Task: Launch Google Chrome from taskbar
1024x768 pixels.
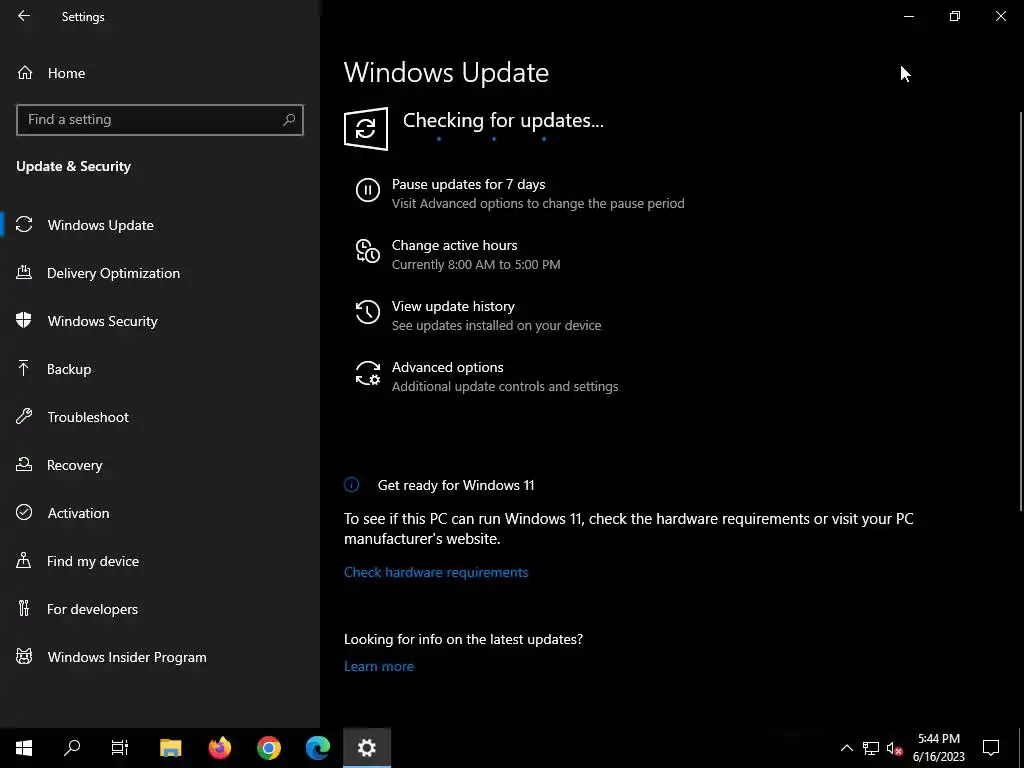Action: 268,748
